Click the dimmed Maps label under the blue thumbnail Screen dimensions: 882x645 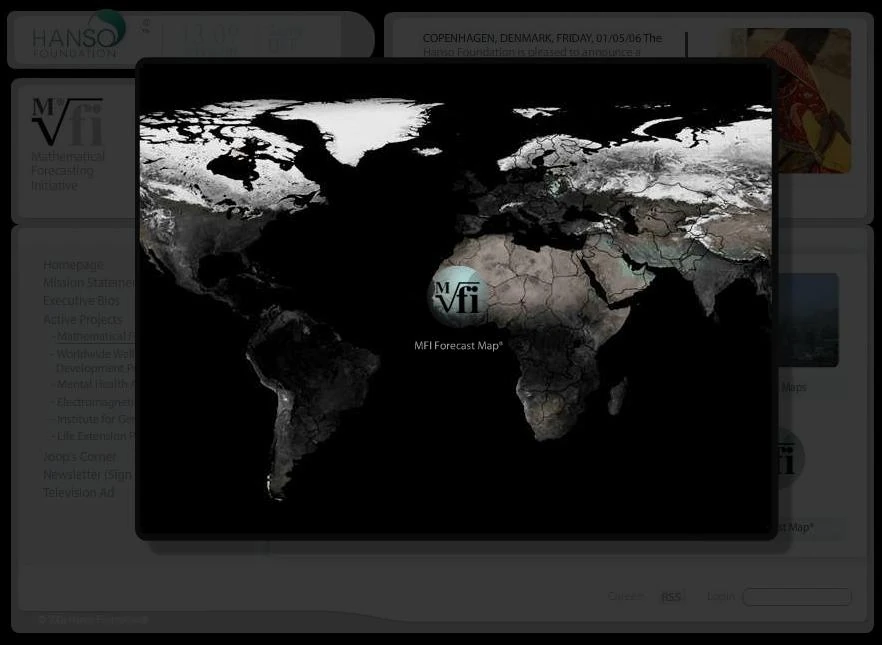pyautogui.click(x=794, y=387)
